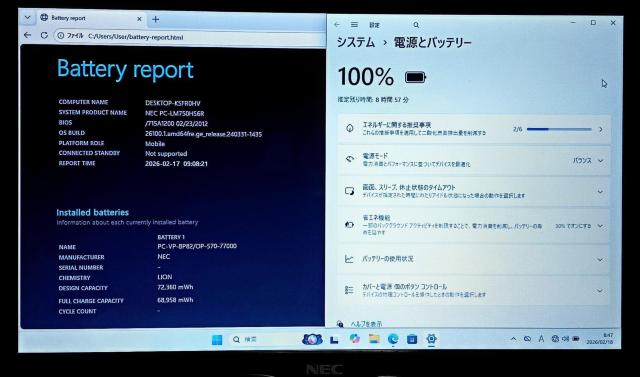The image size is (640, 377).
Task: Open Microsoft Store from the taskbar
Action: (412, 339)
